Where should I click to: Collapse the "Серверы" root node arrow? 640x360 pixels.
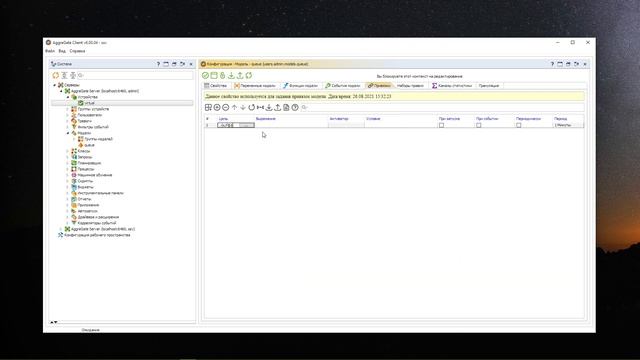55,85
